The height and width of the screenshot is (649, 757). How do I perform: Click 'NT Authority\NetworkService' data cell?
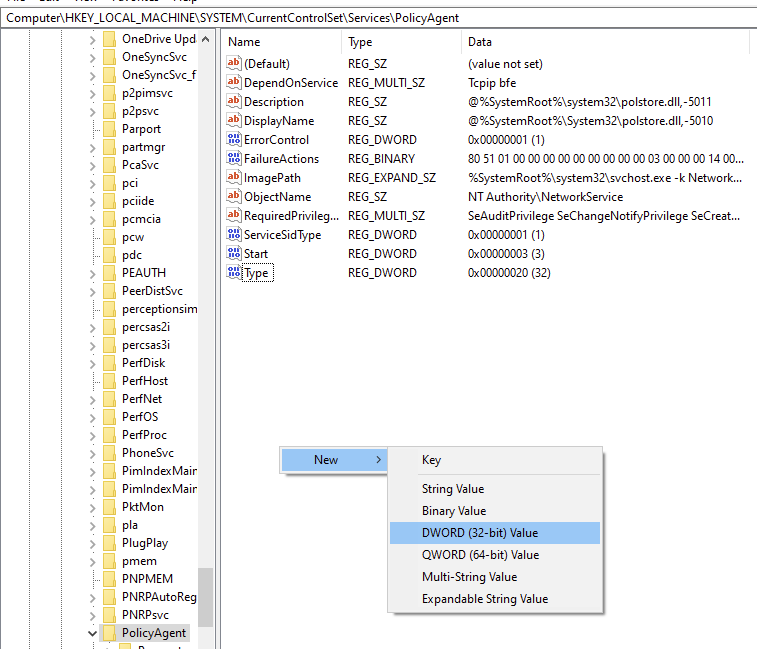[545, 197]
